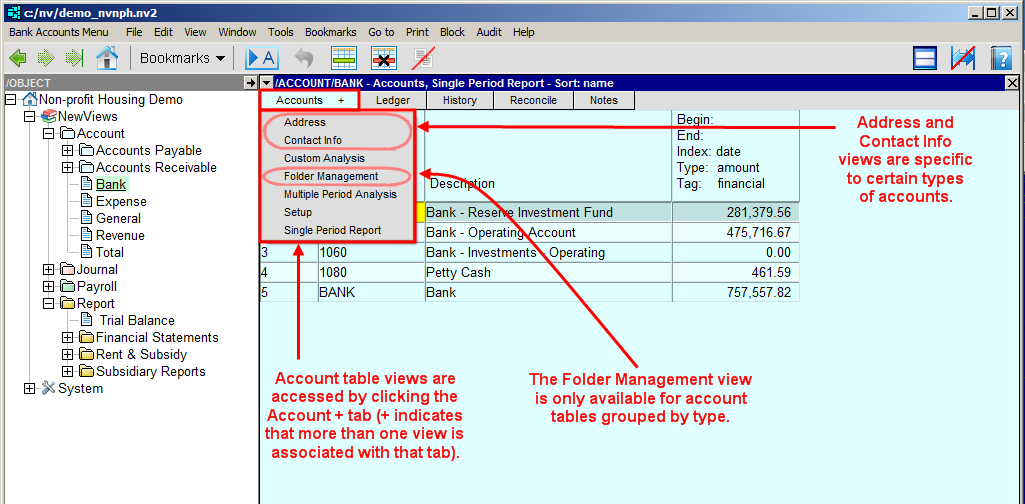Click the green back arrow icon

point(18,58)
